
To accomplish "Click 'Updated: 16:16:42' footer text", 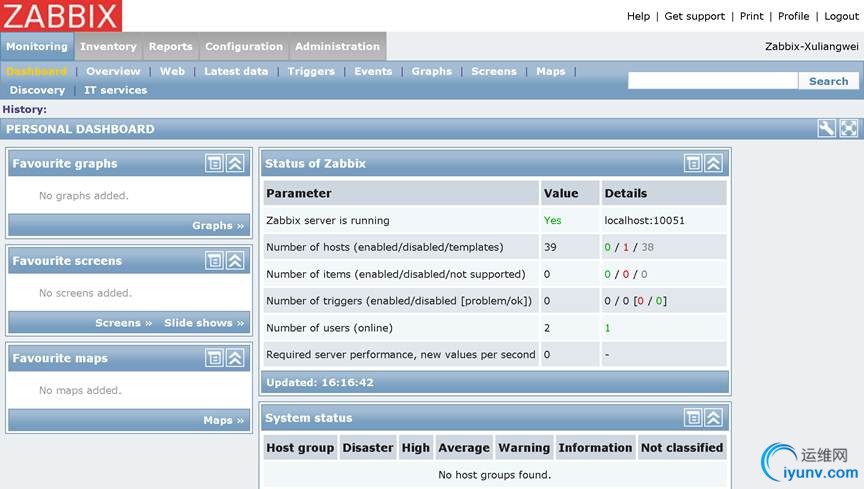I will [x=320, y=382].
